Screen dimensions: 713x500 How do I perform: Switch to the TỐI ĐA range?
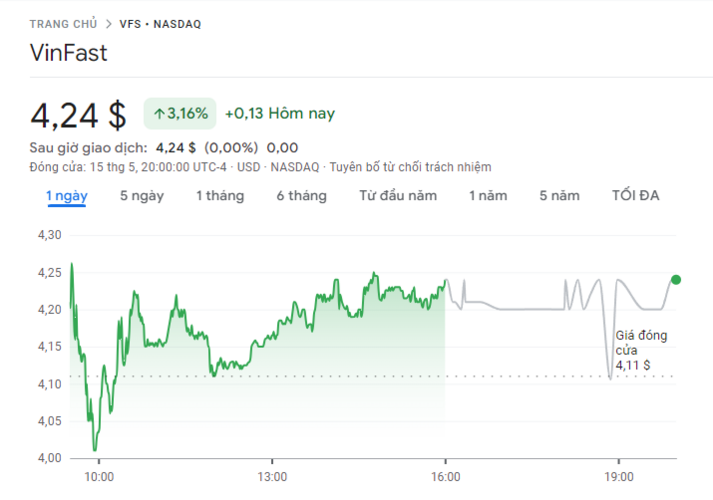click(x=636, y=196)
